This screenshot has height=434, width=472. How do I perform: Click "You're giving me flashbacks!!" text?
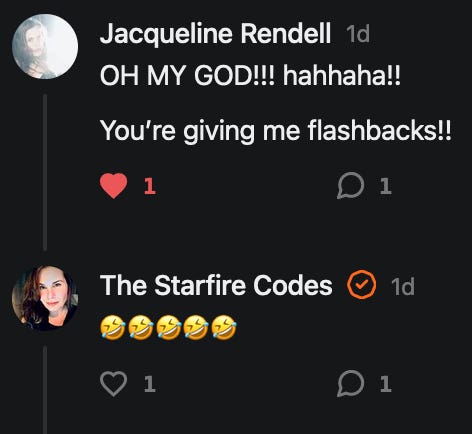click(x=276, y=131)
